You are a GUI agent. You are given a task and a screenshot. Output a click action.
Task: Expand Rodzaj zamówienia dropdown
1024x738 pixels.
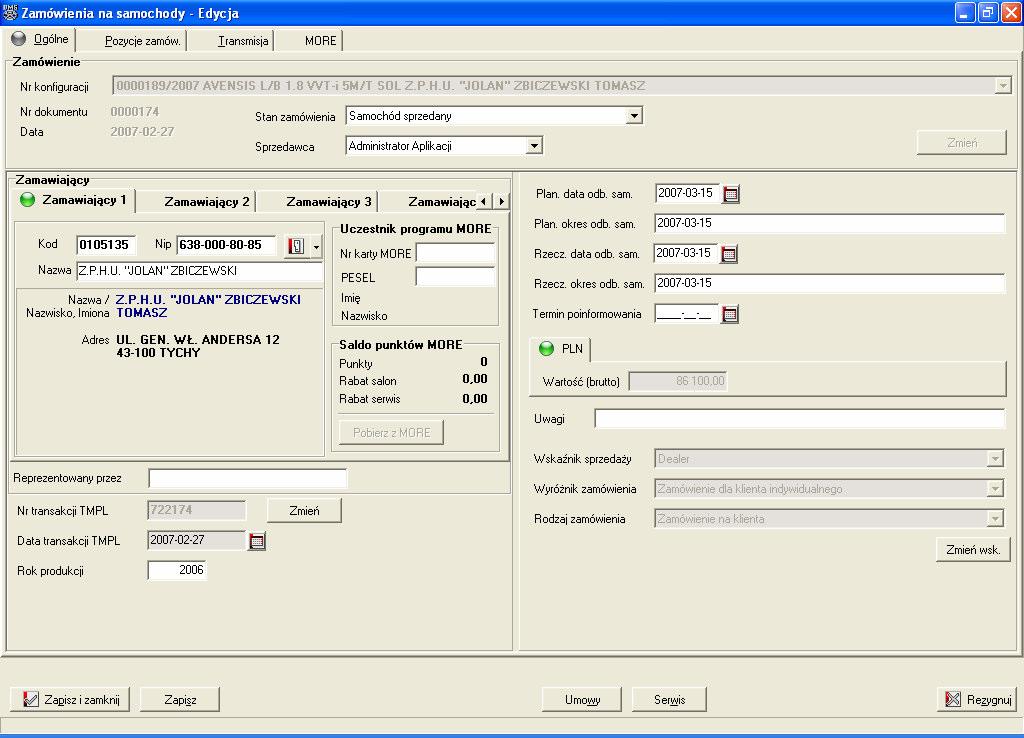(x=995, y=519)
